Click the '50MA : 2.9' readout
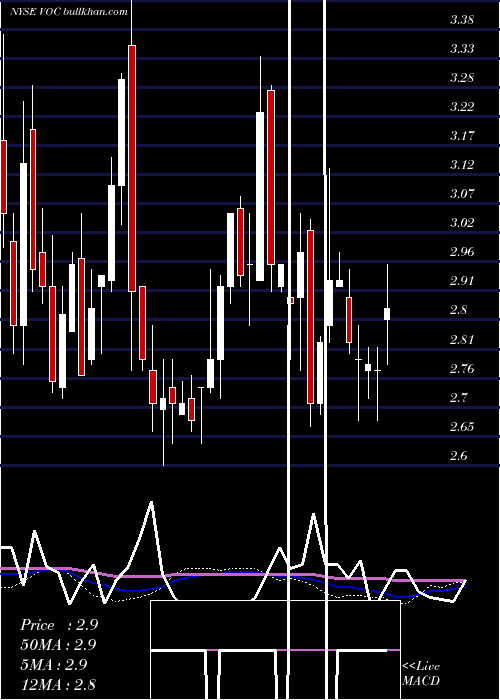Viewport: 500px width, 700px height. tap(58, 645)
